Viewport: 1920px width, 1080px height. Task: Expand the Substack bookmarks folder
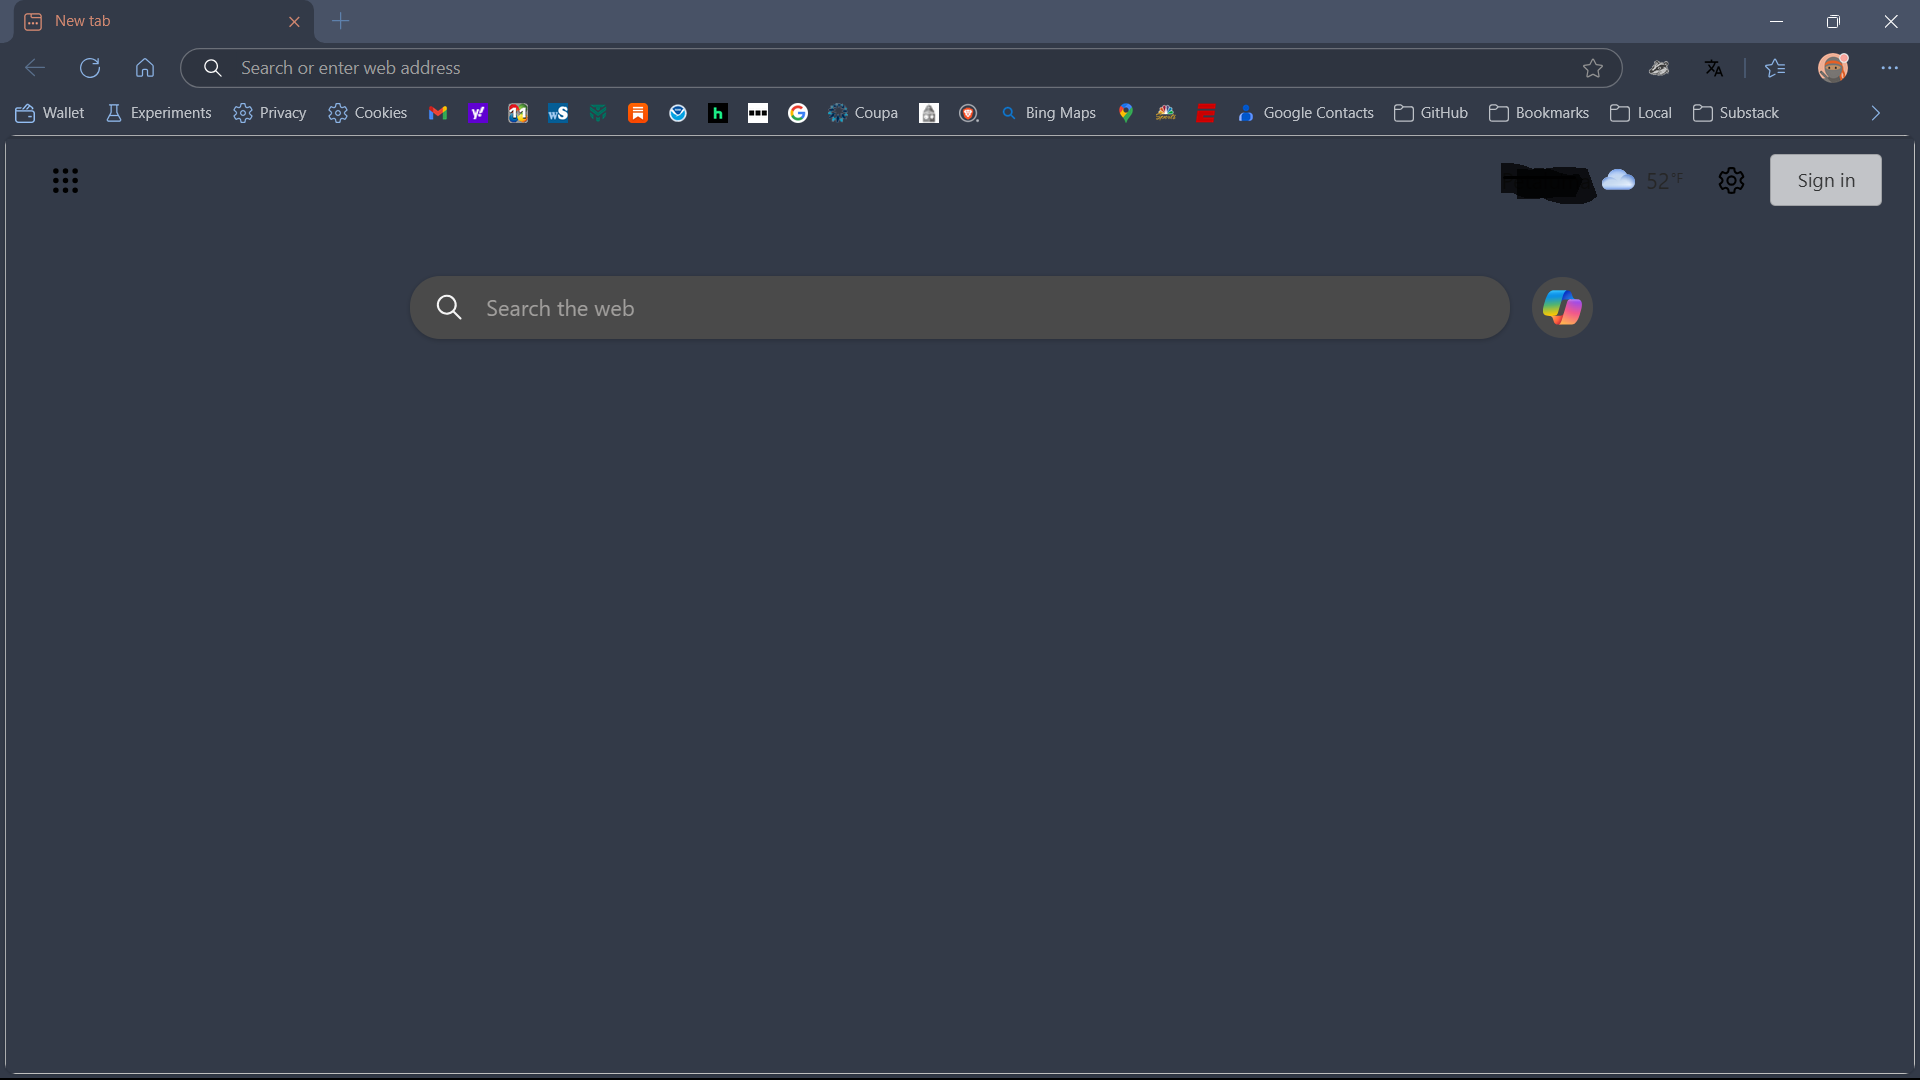pos(1736,113)
